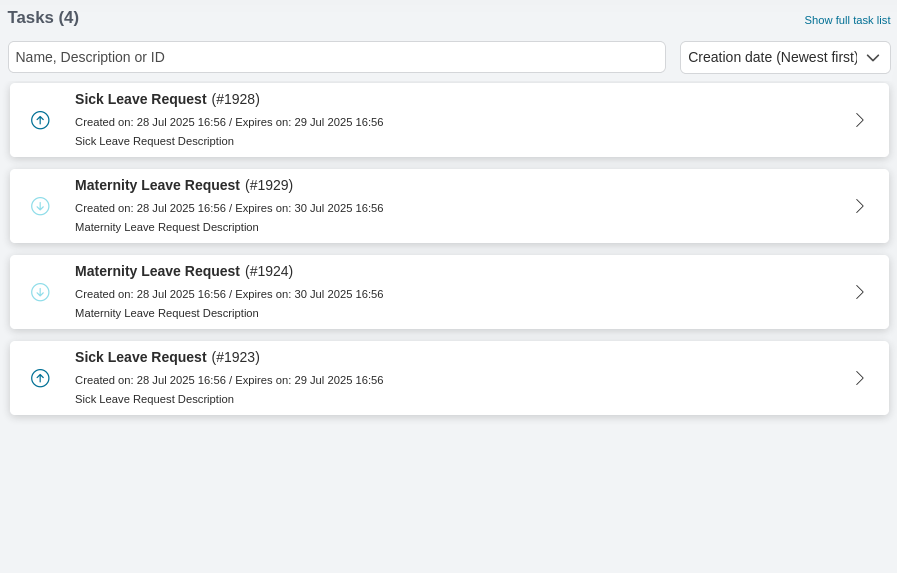Follow the Show full task list link
897x573 pixels.
tap(847, 20)
